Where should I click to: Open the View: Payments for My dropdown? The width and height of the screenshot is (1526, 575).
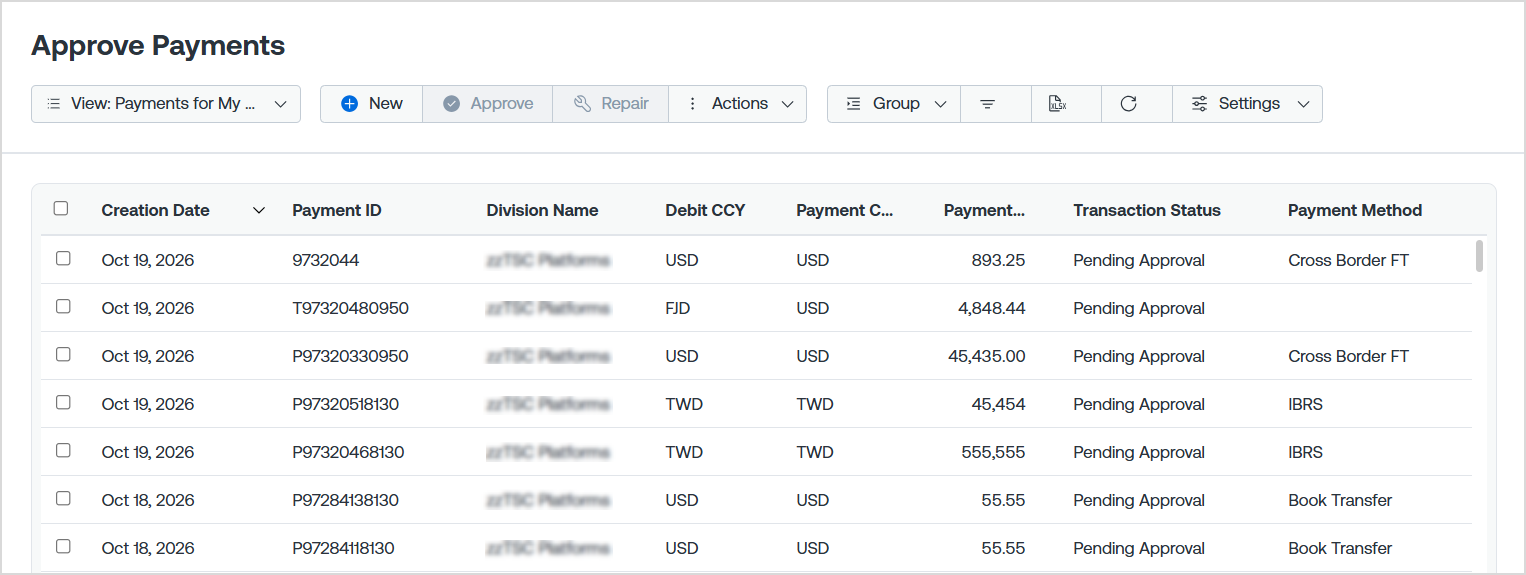pos(166,104)
